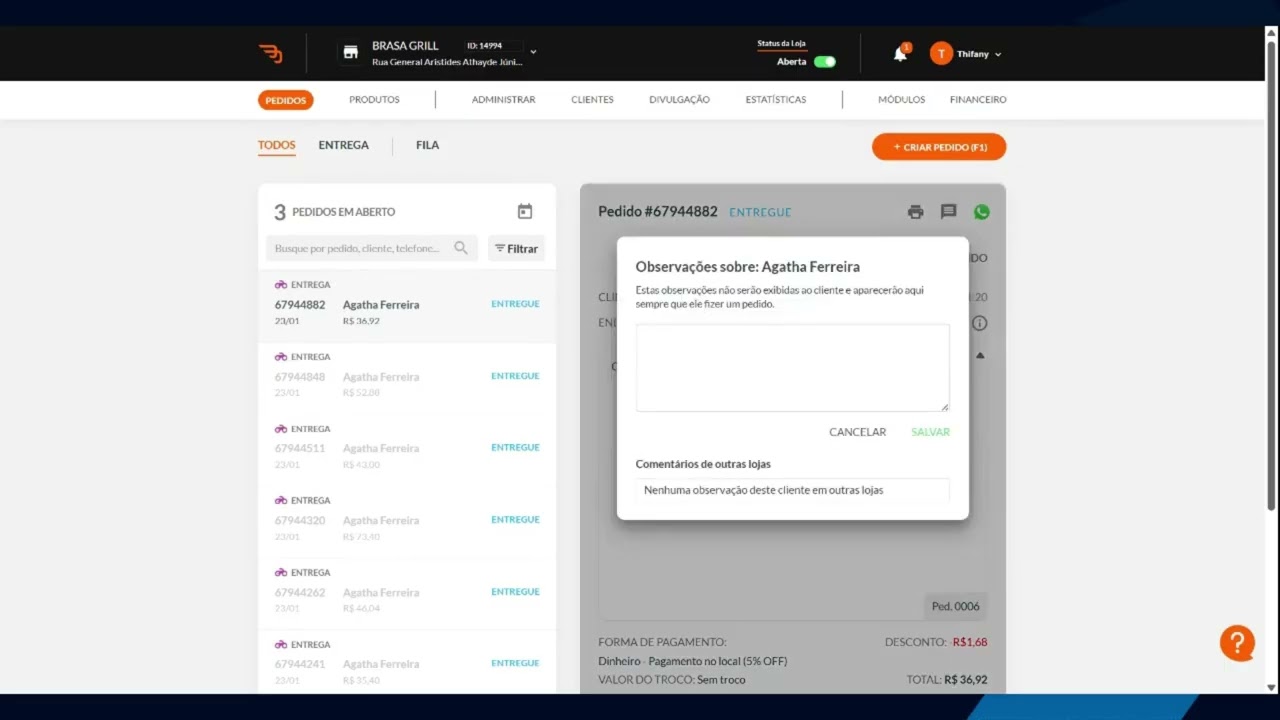Toggle the Aberta store status switch
Image resolution: width=1280 pixels, height=720 pixels.
(x=825, y=62)
